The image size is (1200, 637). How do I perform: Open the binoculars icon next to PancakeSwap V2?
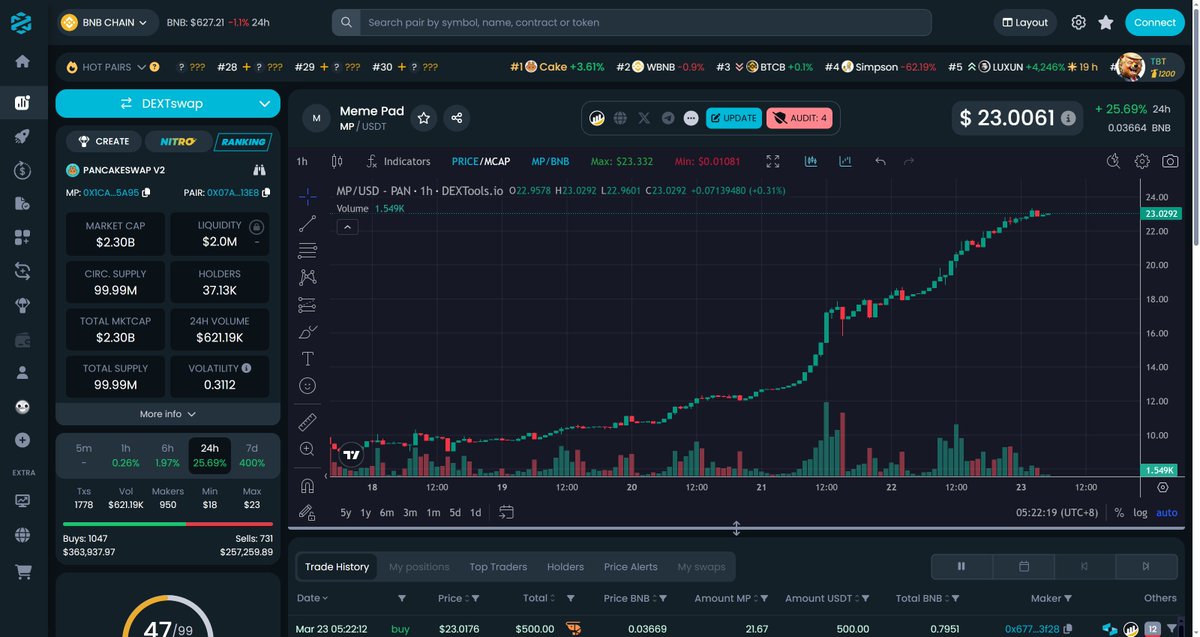(x=260, y=170)
